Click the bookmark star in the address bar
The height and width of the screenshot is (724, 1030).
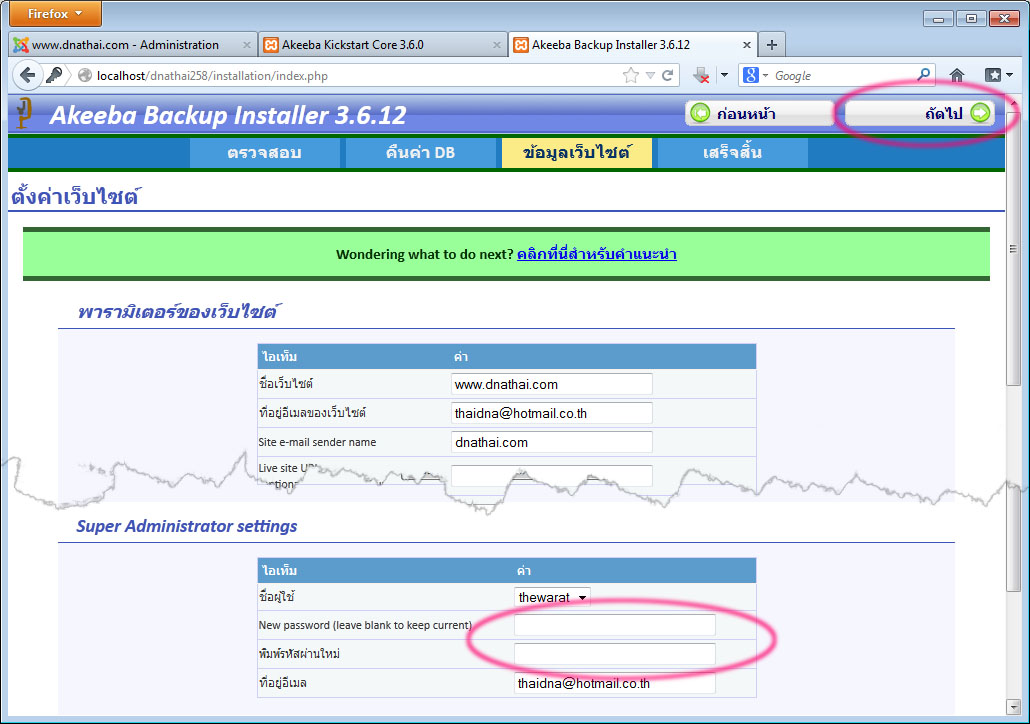tap(631, 75)
